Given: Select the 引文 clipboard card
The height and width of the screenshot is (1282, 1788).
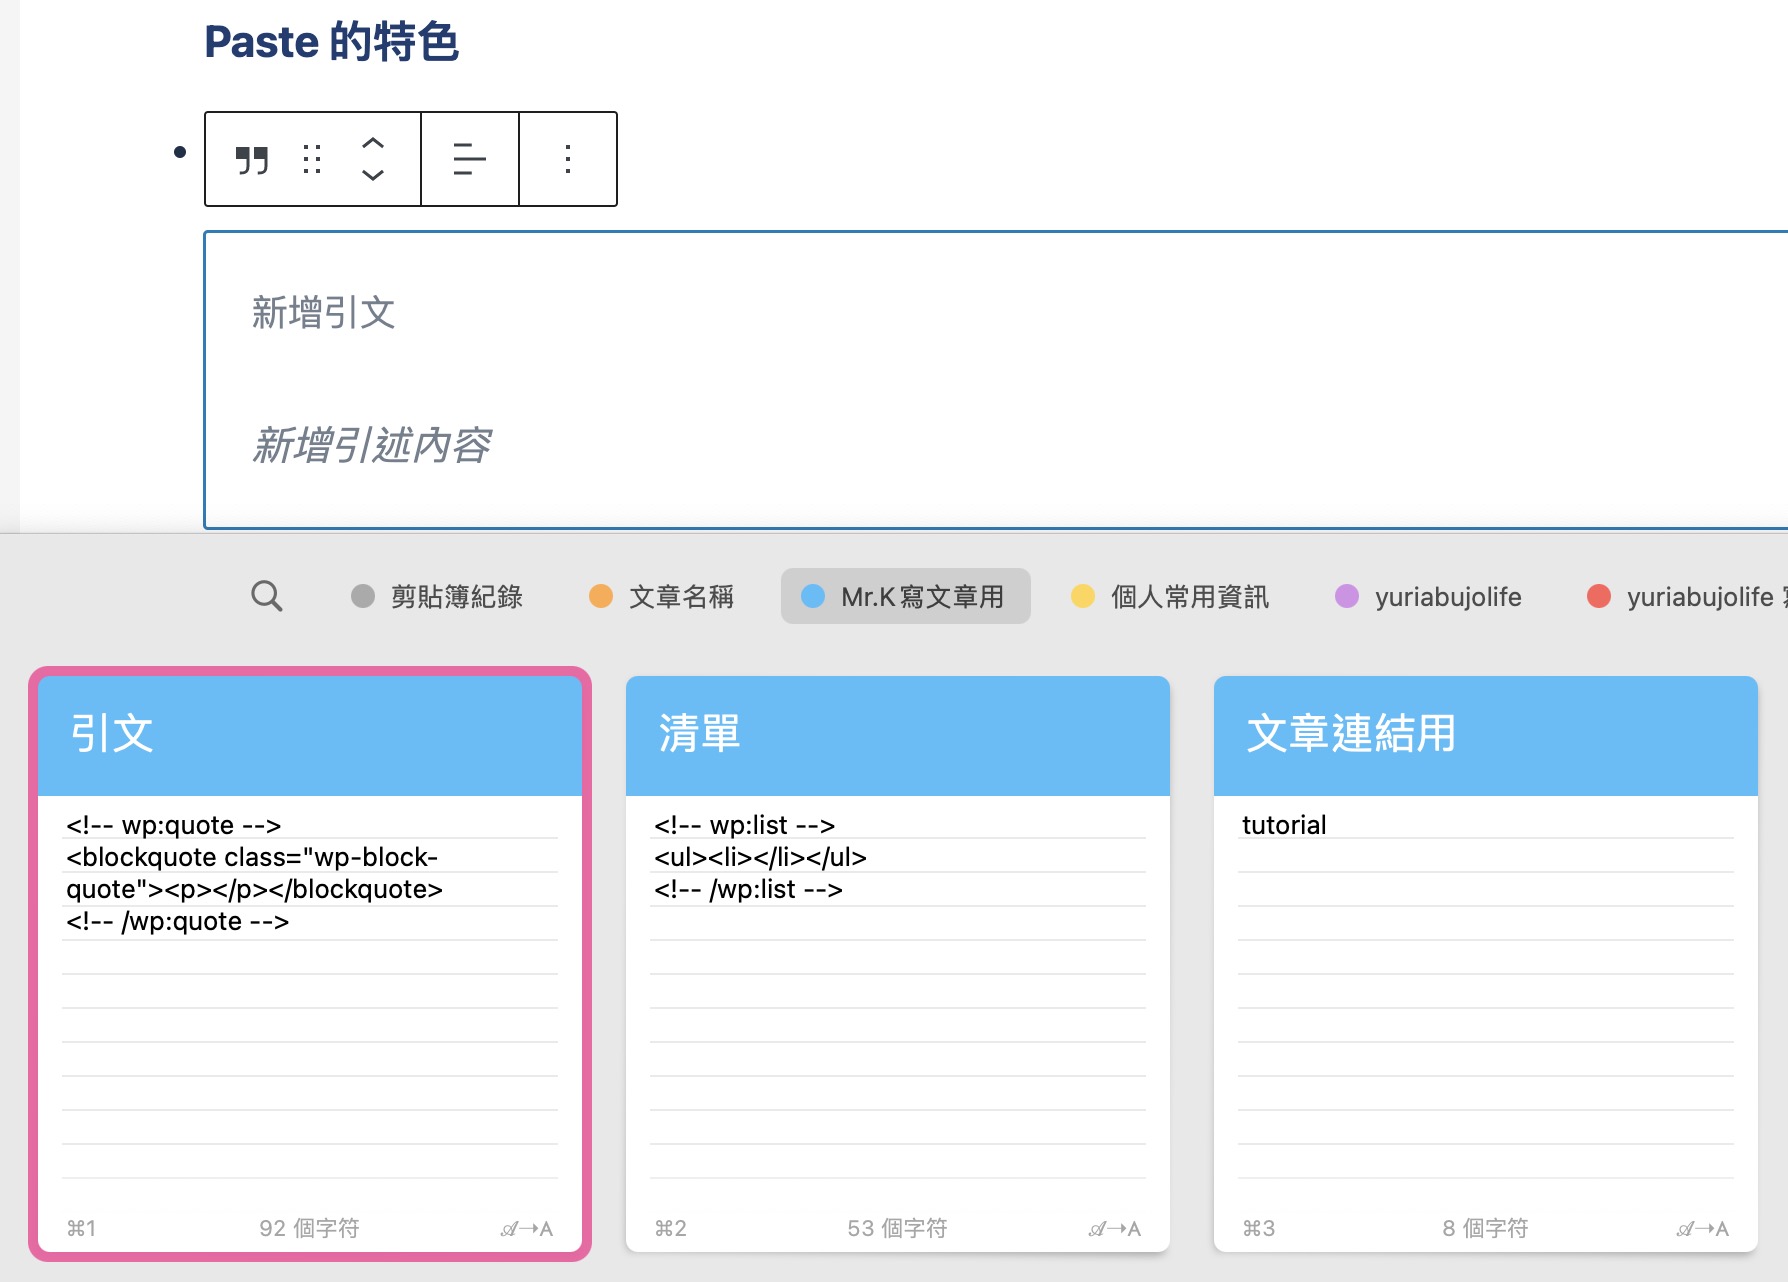Looking at the screenshot, I should click(x=310, y=963).
